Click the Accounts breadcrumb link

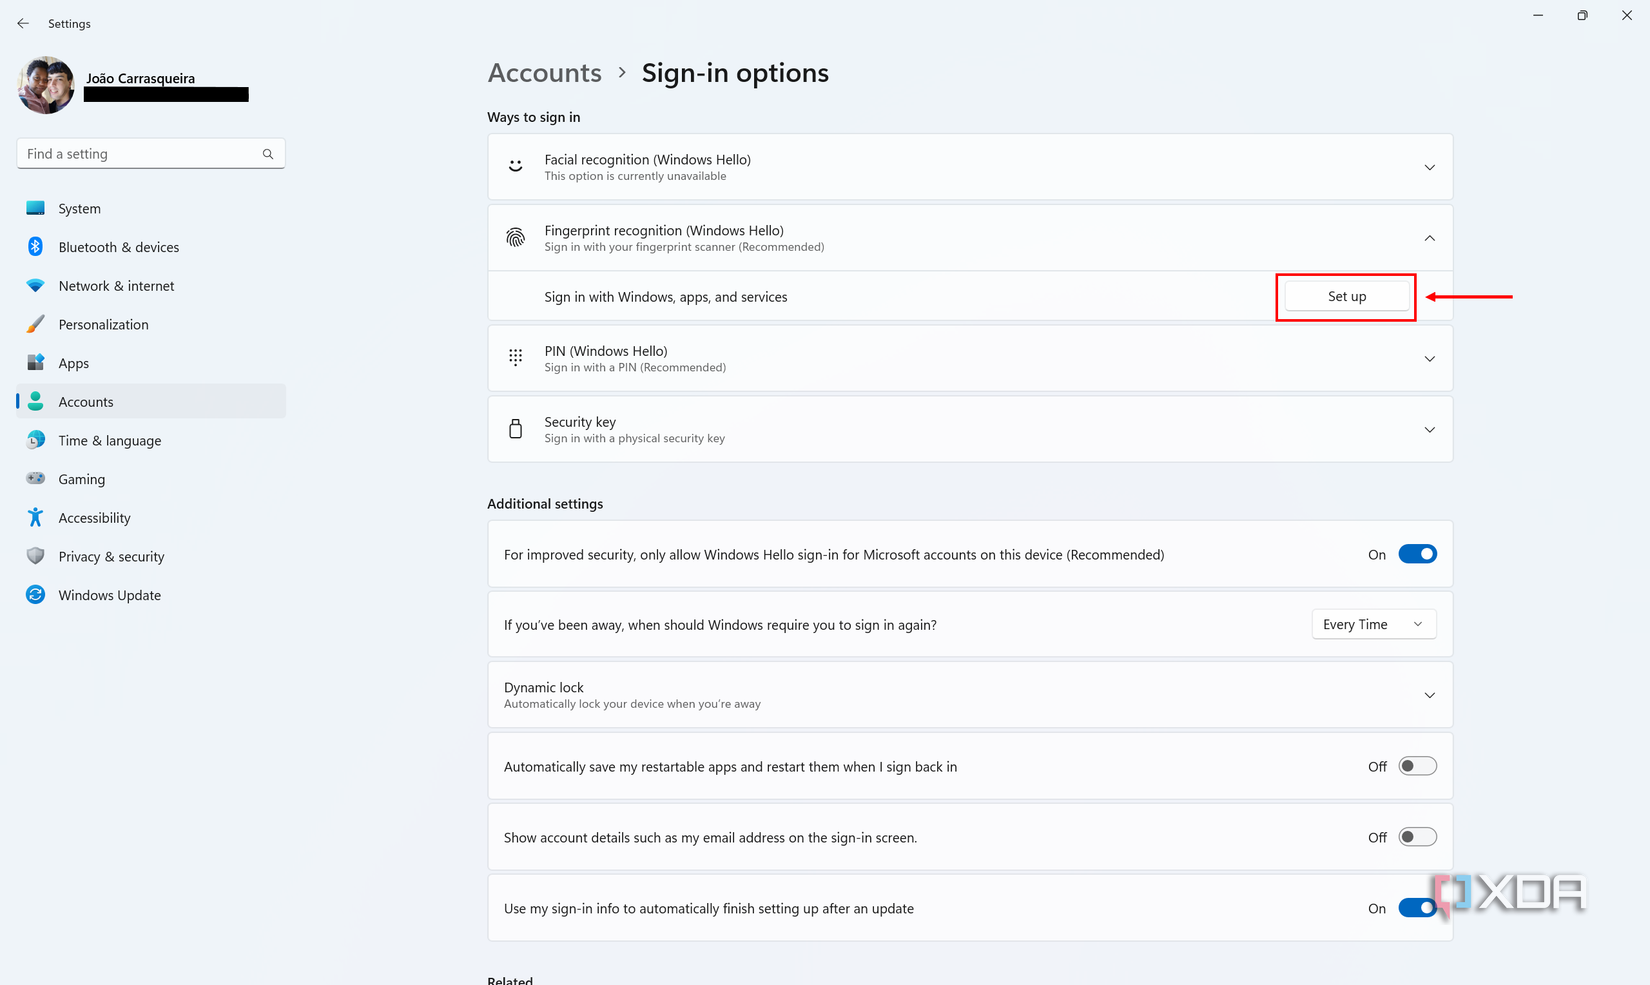[544, 73]
